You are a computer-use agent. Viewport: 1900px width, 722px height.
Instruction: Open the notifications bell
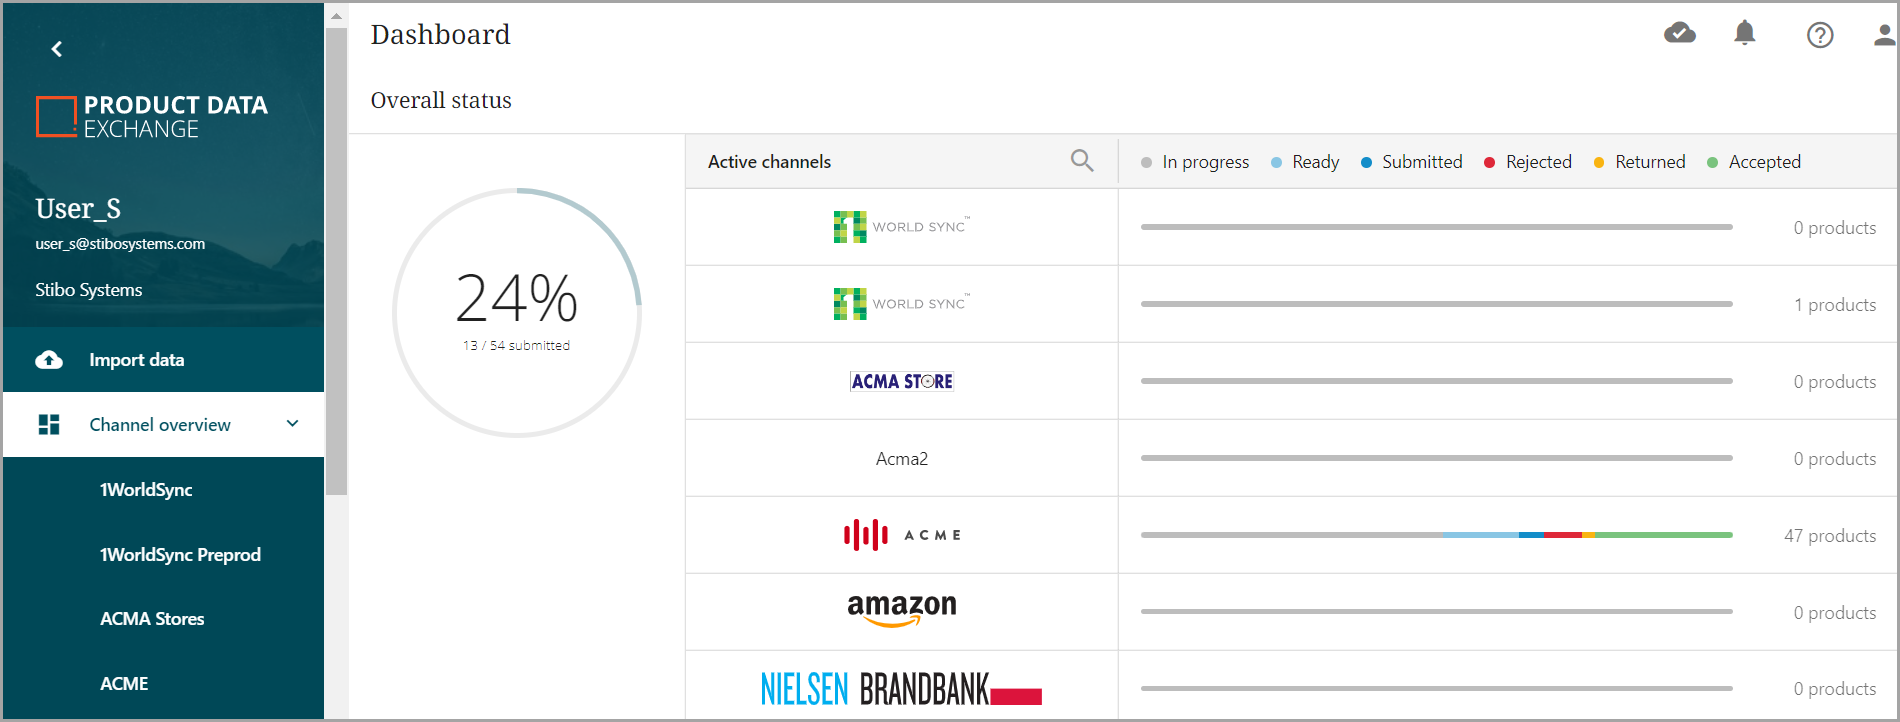1745,34
